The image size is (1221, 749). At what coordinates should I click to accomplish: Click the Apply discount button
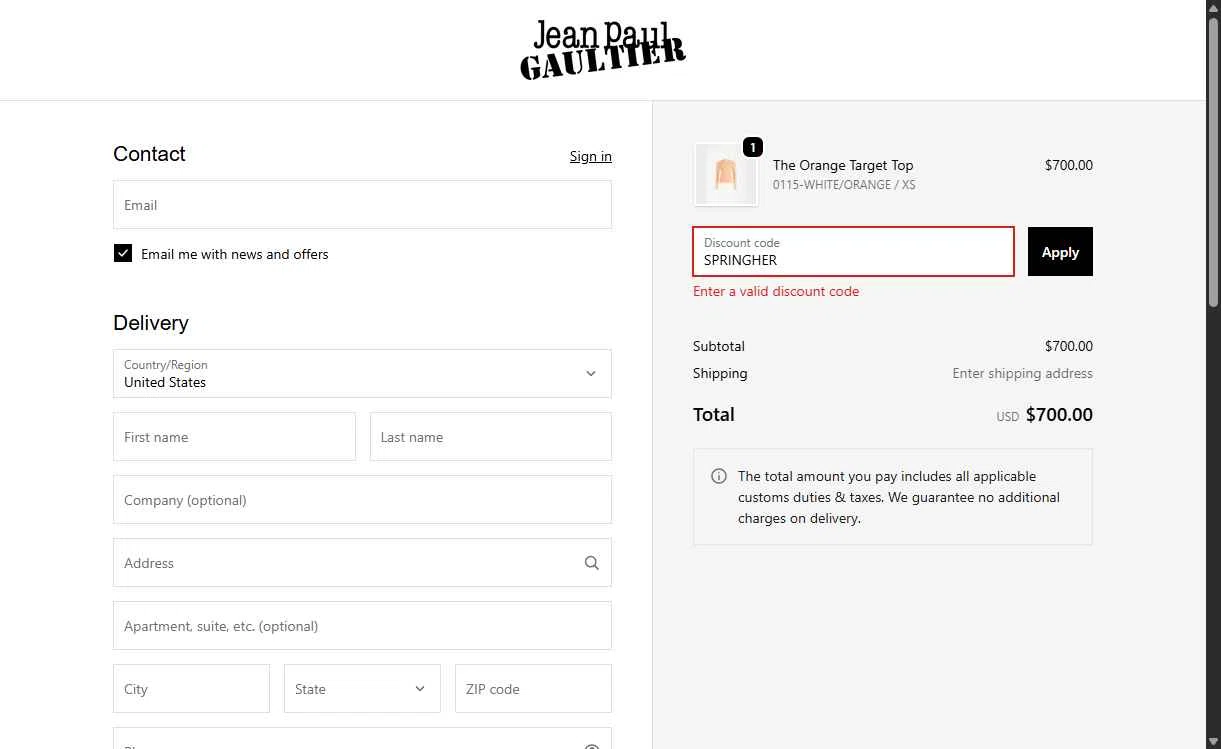click(x=1060, y=252)
